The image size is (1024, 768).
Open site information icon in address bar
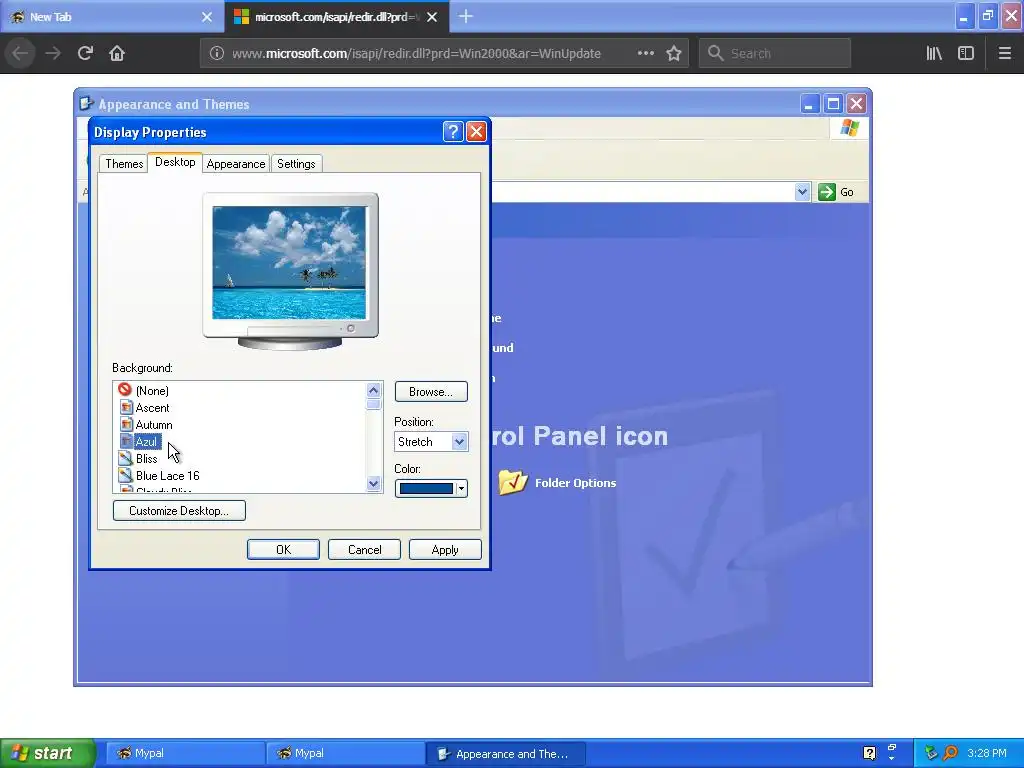217,54
